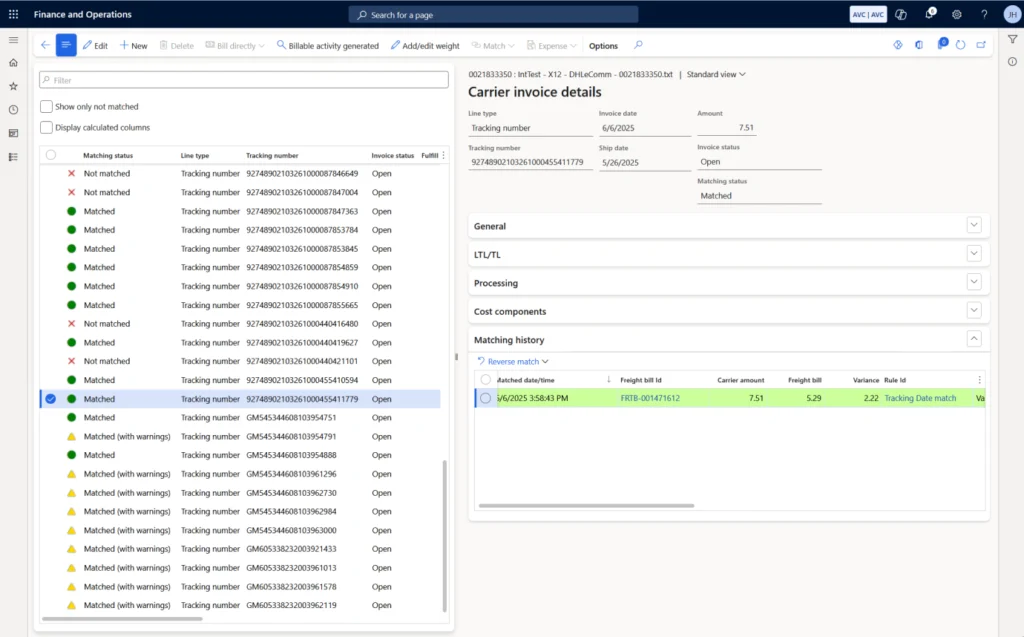Open the Settings gear icon
This screenshot has width=1024, height=637.
click(956, 14)
